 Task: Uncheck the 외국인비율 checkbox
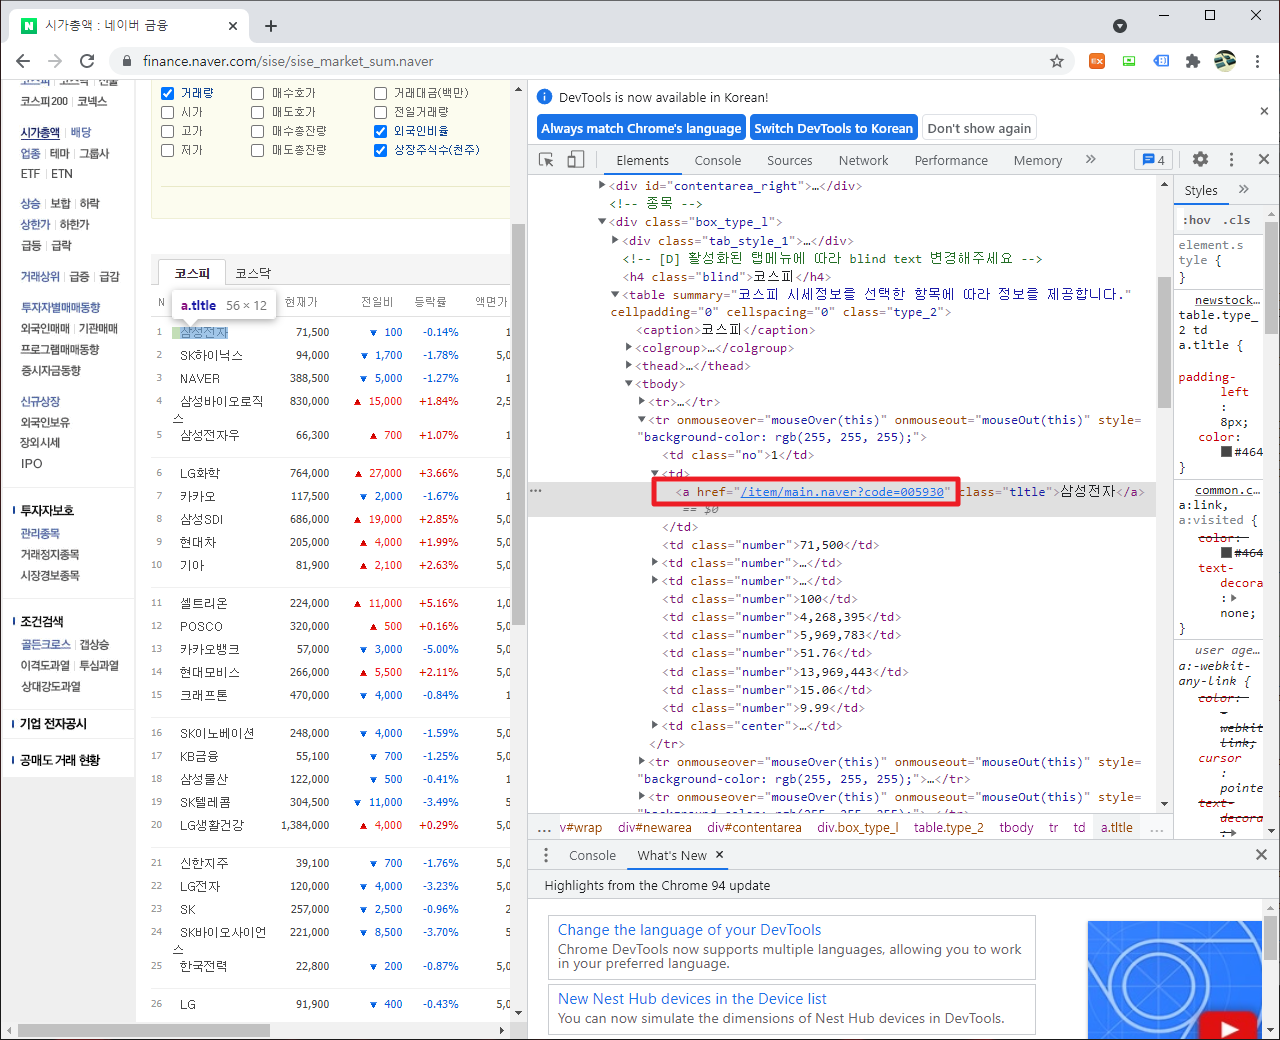380,131
